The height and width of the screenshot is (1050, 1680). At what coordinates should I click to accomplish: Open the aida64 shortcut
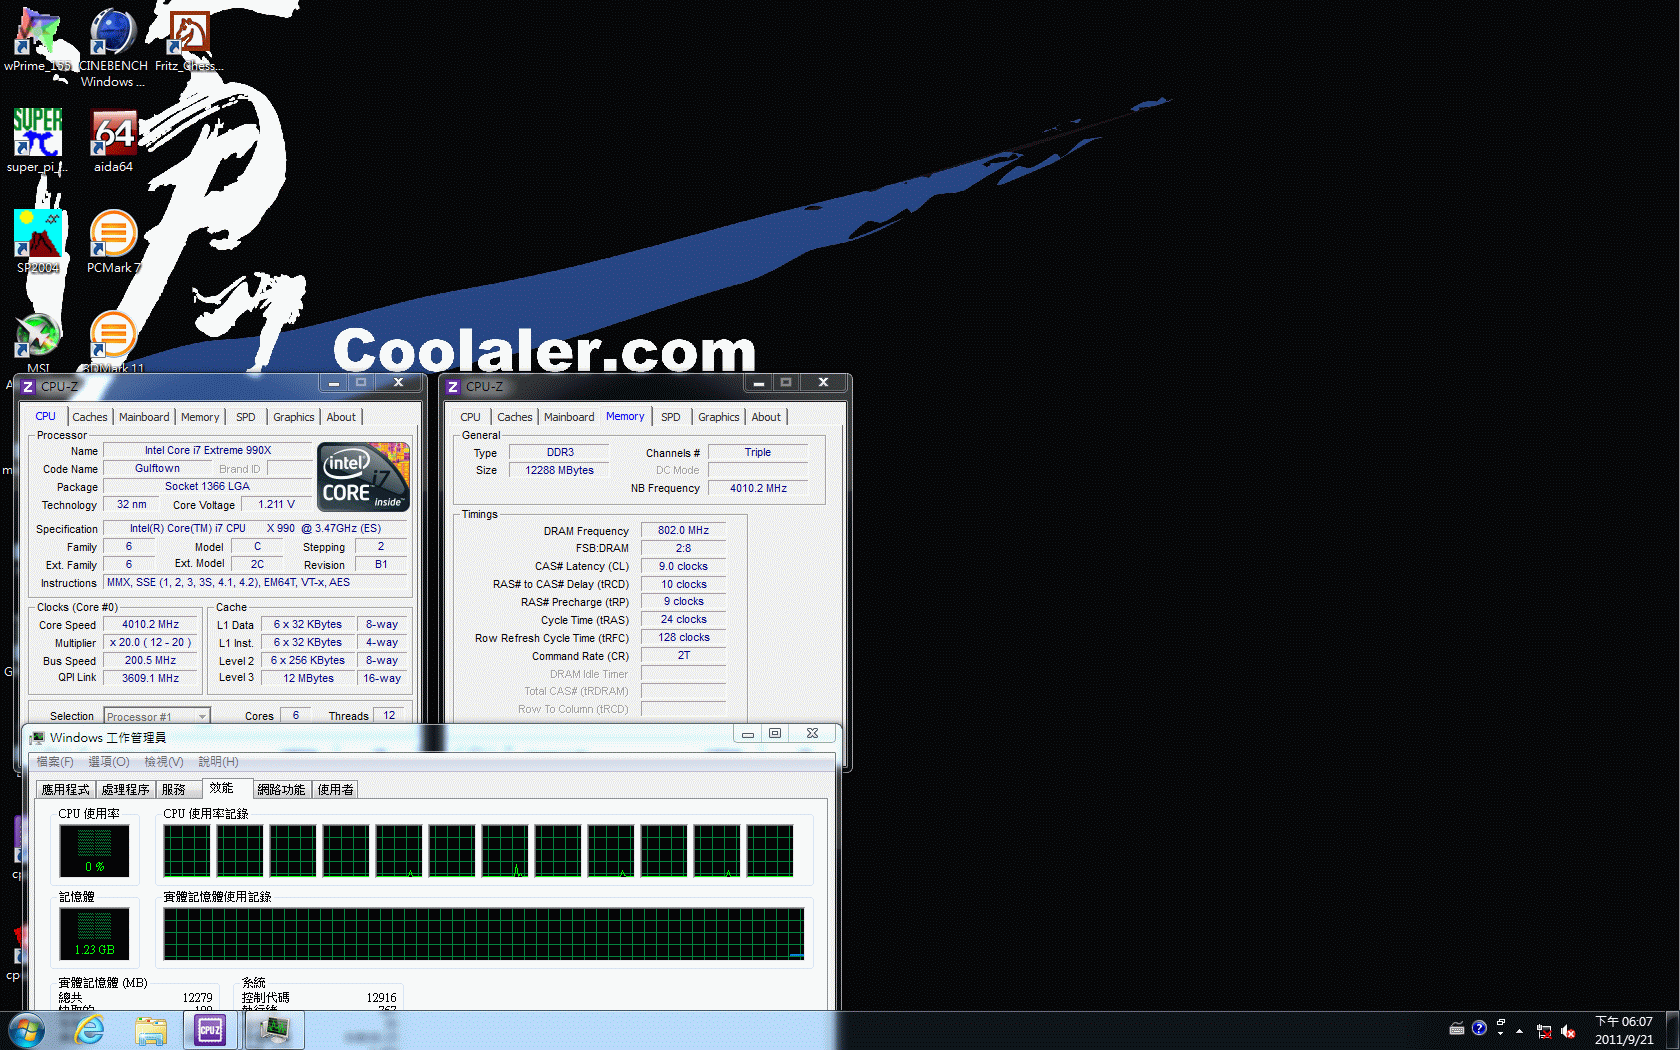click(x=113, y=140)
